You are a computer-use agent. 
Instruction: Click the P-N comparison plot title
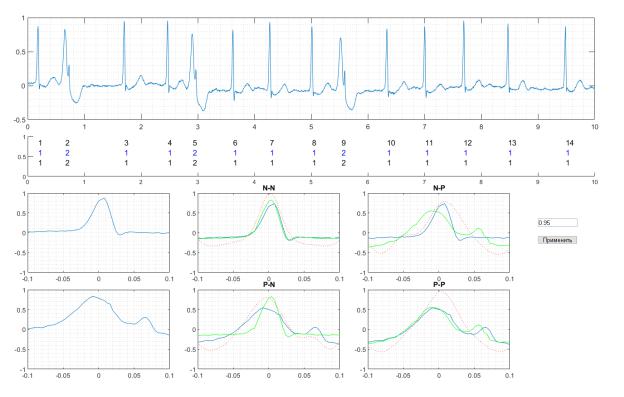pos(269,285)
